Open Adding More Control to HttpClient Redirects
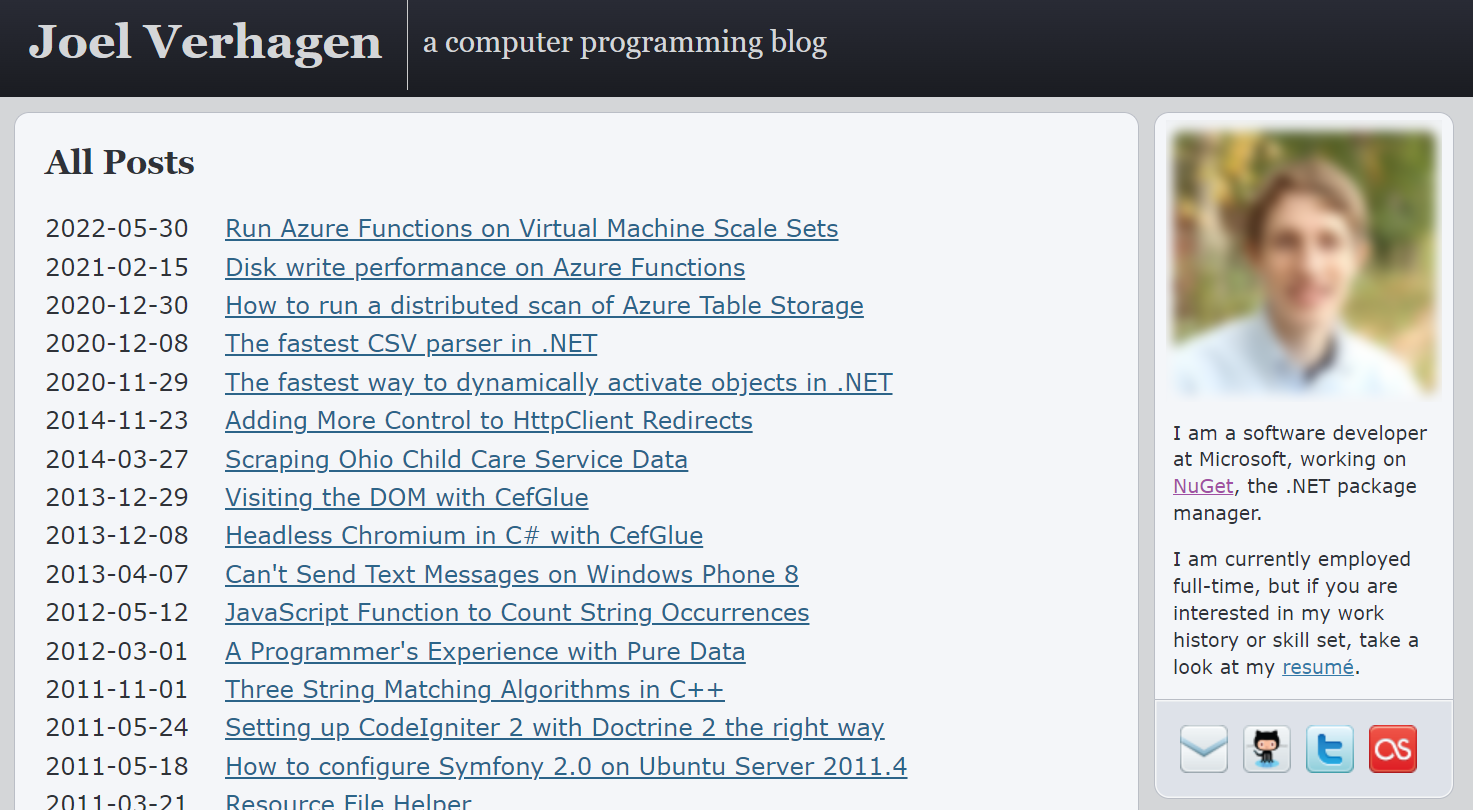This screenshot has width=1473, height=810. point(489,421)
